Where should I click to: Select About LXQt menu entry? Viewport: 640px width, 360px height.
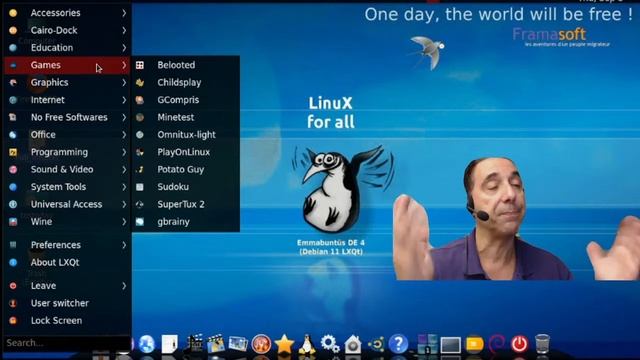[67, 262]
